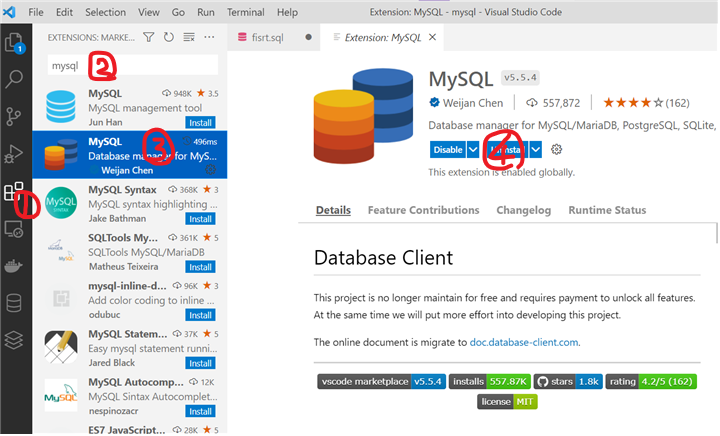
Task: Open the Go menu
Action: click(178, 12)
